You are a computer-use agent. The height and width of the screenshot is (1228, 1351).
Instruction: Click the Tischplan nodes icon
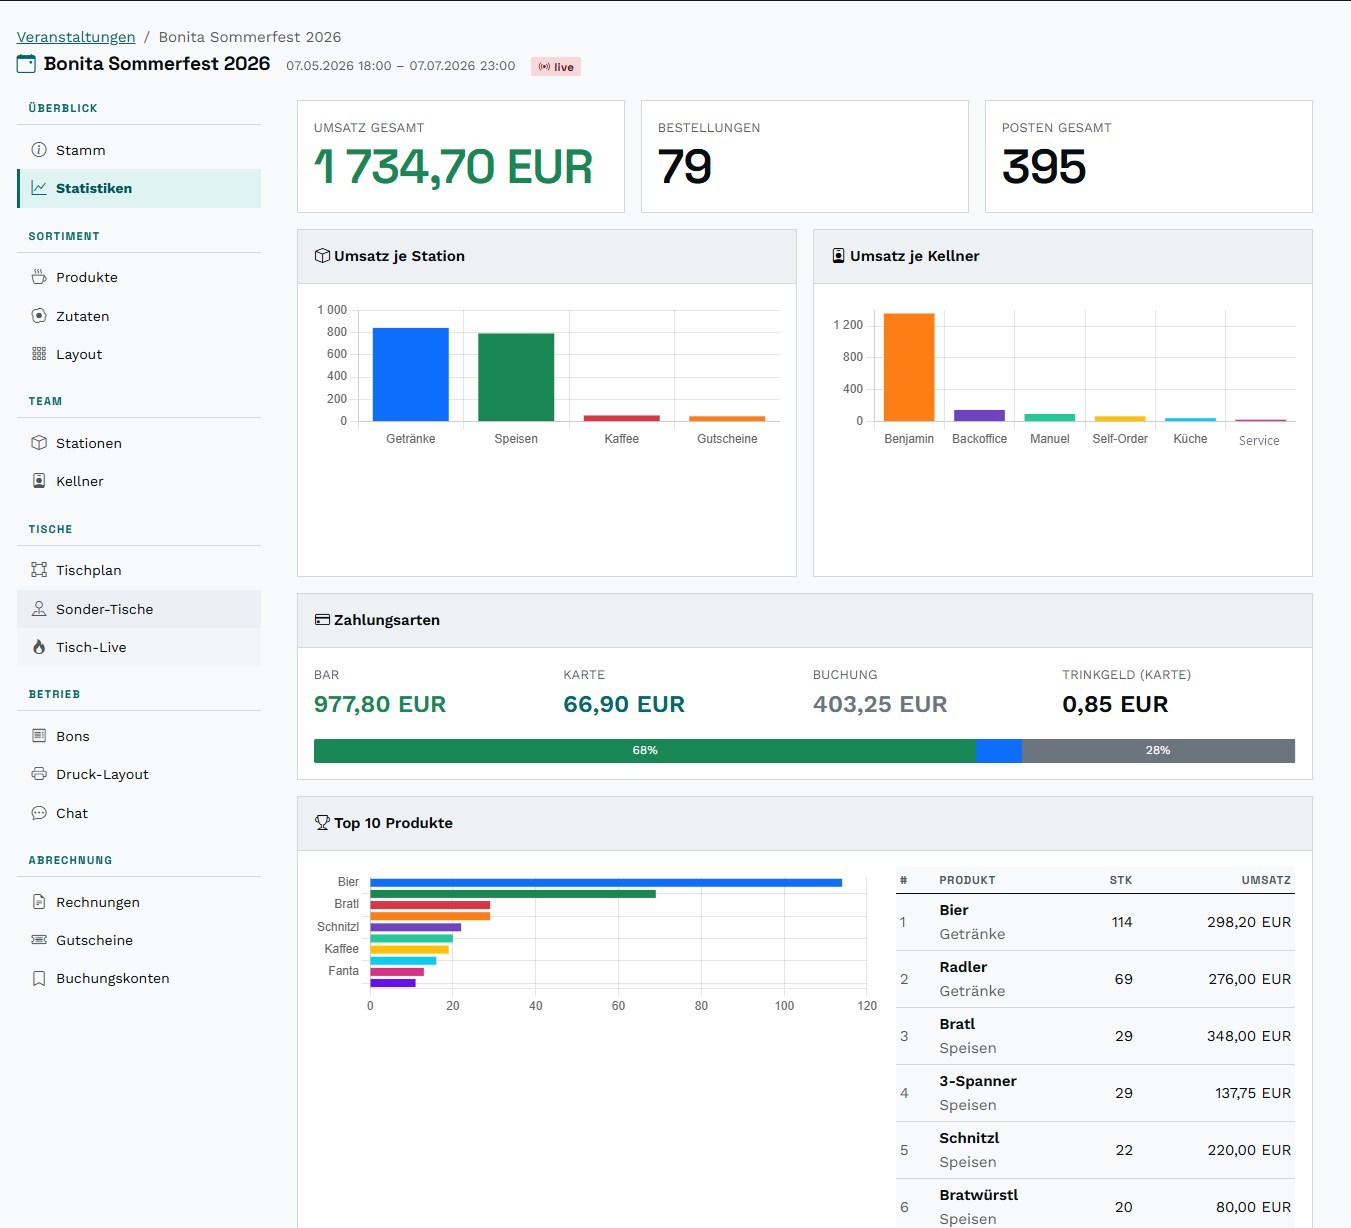(x=39, y=570)
